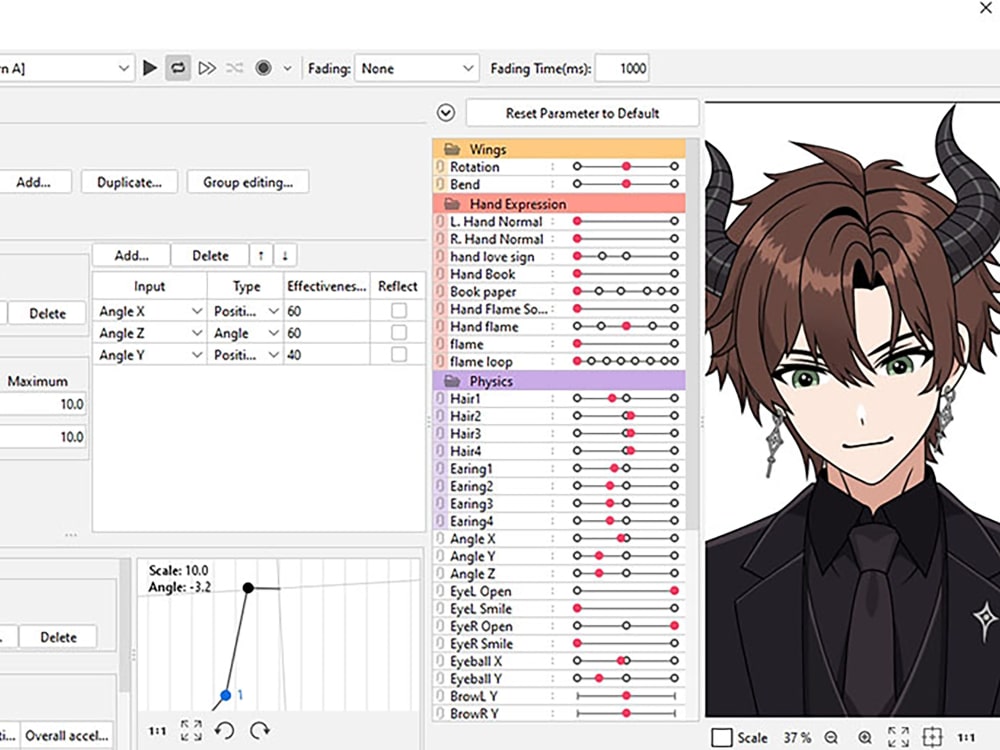The image size is (1000, 750).
Task: Toggle link icon next to Angle X
Action: tap(440, 539)
